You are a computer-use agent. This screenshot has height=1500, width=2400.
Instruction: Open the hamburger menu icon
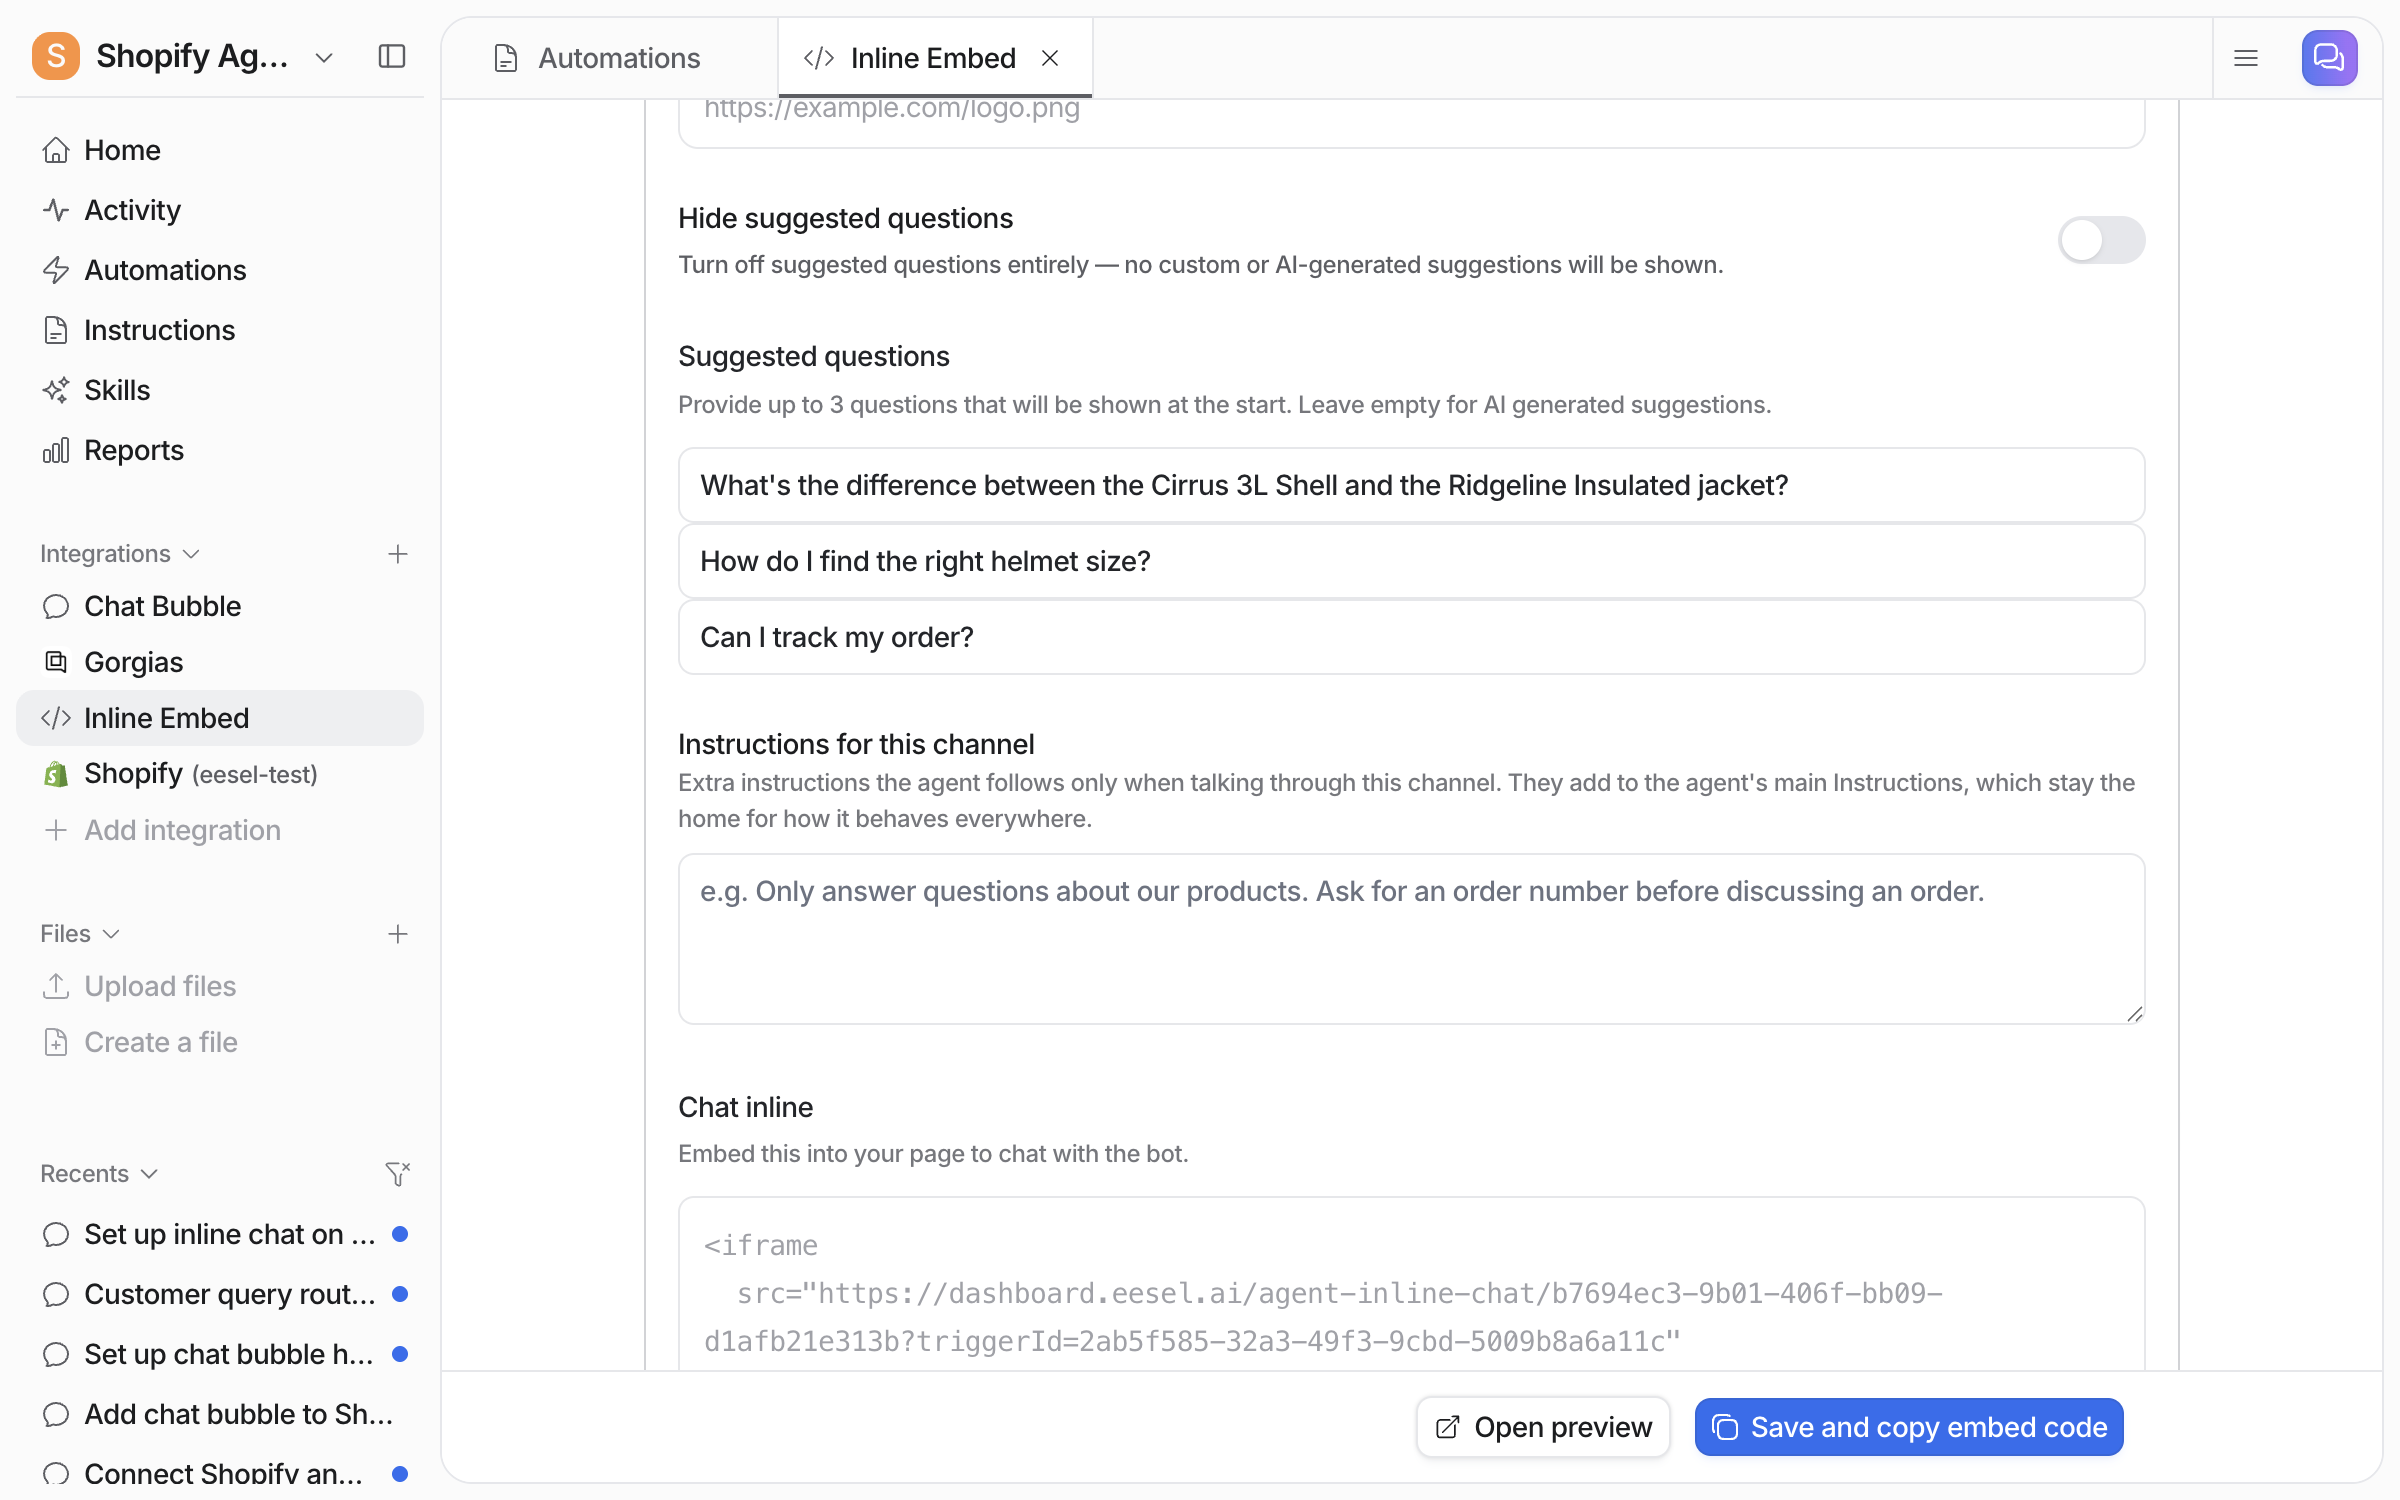click(x=2246, y=58)
